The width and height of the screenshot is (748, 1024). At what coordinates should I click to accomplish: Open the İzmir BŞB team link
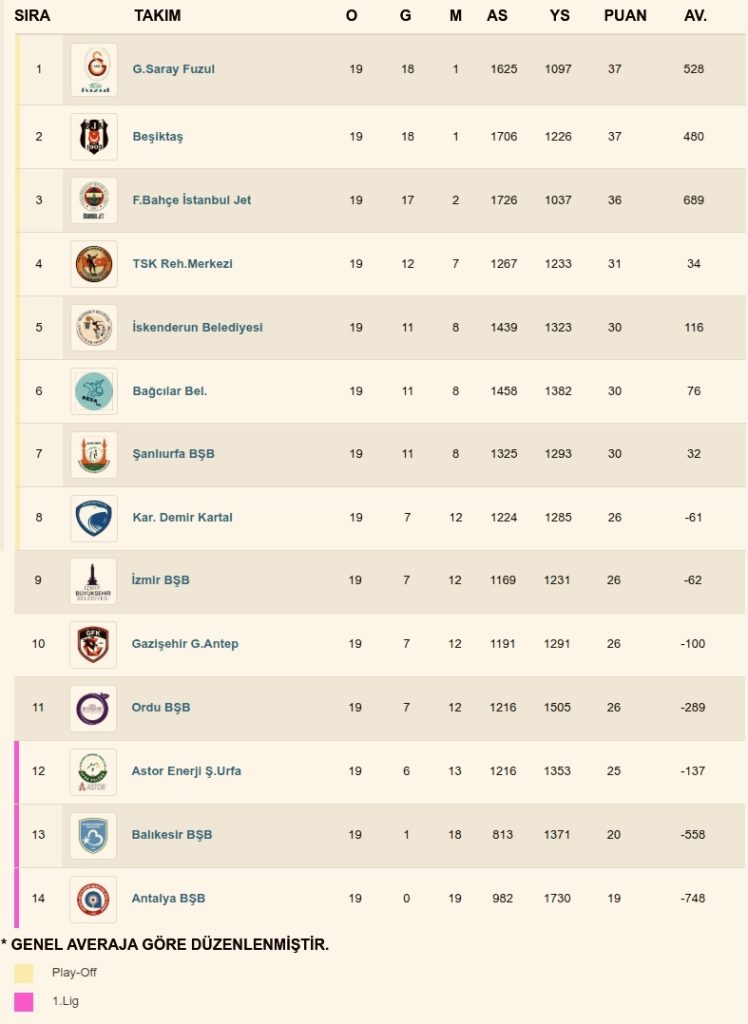click(x=160, y=580)
